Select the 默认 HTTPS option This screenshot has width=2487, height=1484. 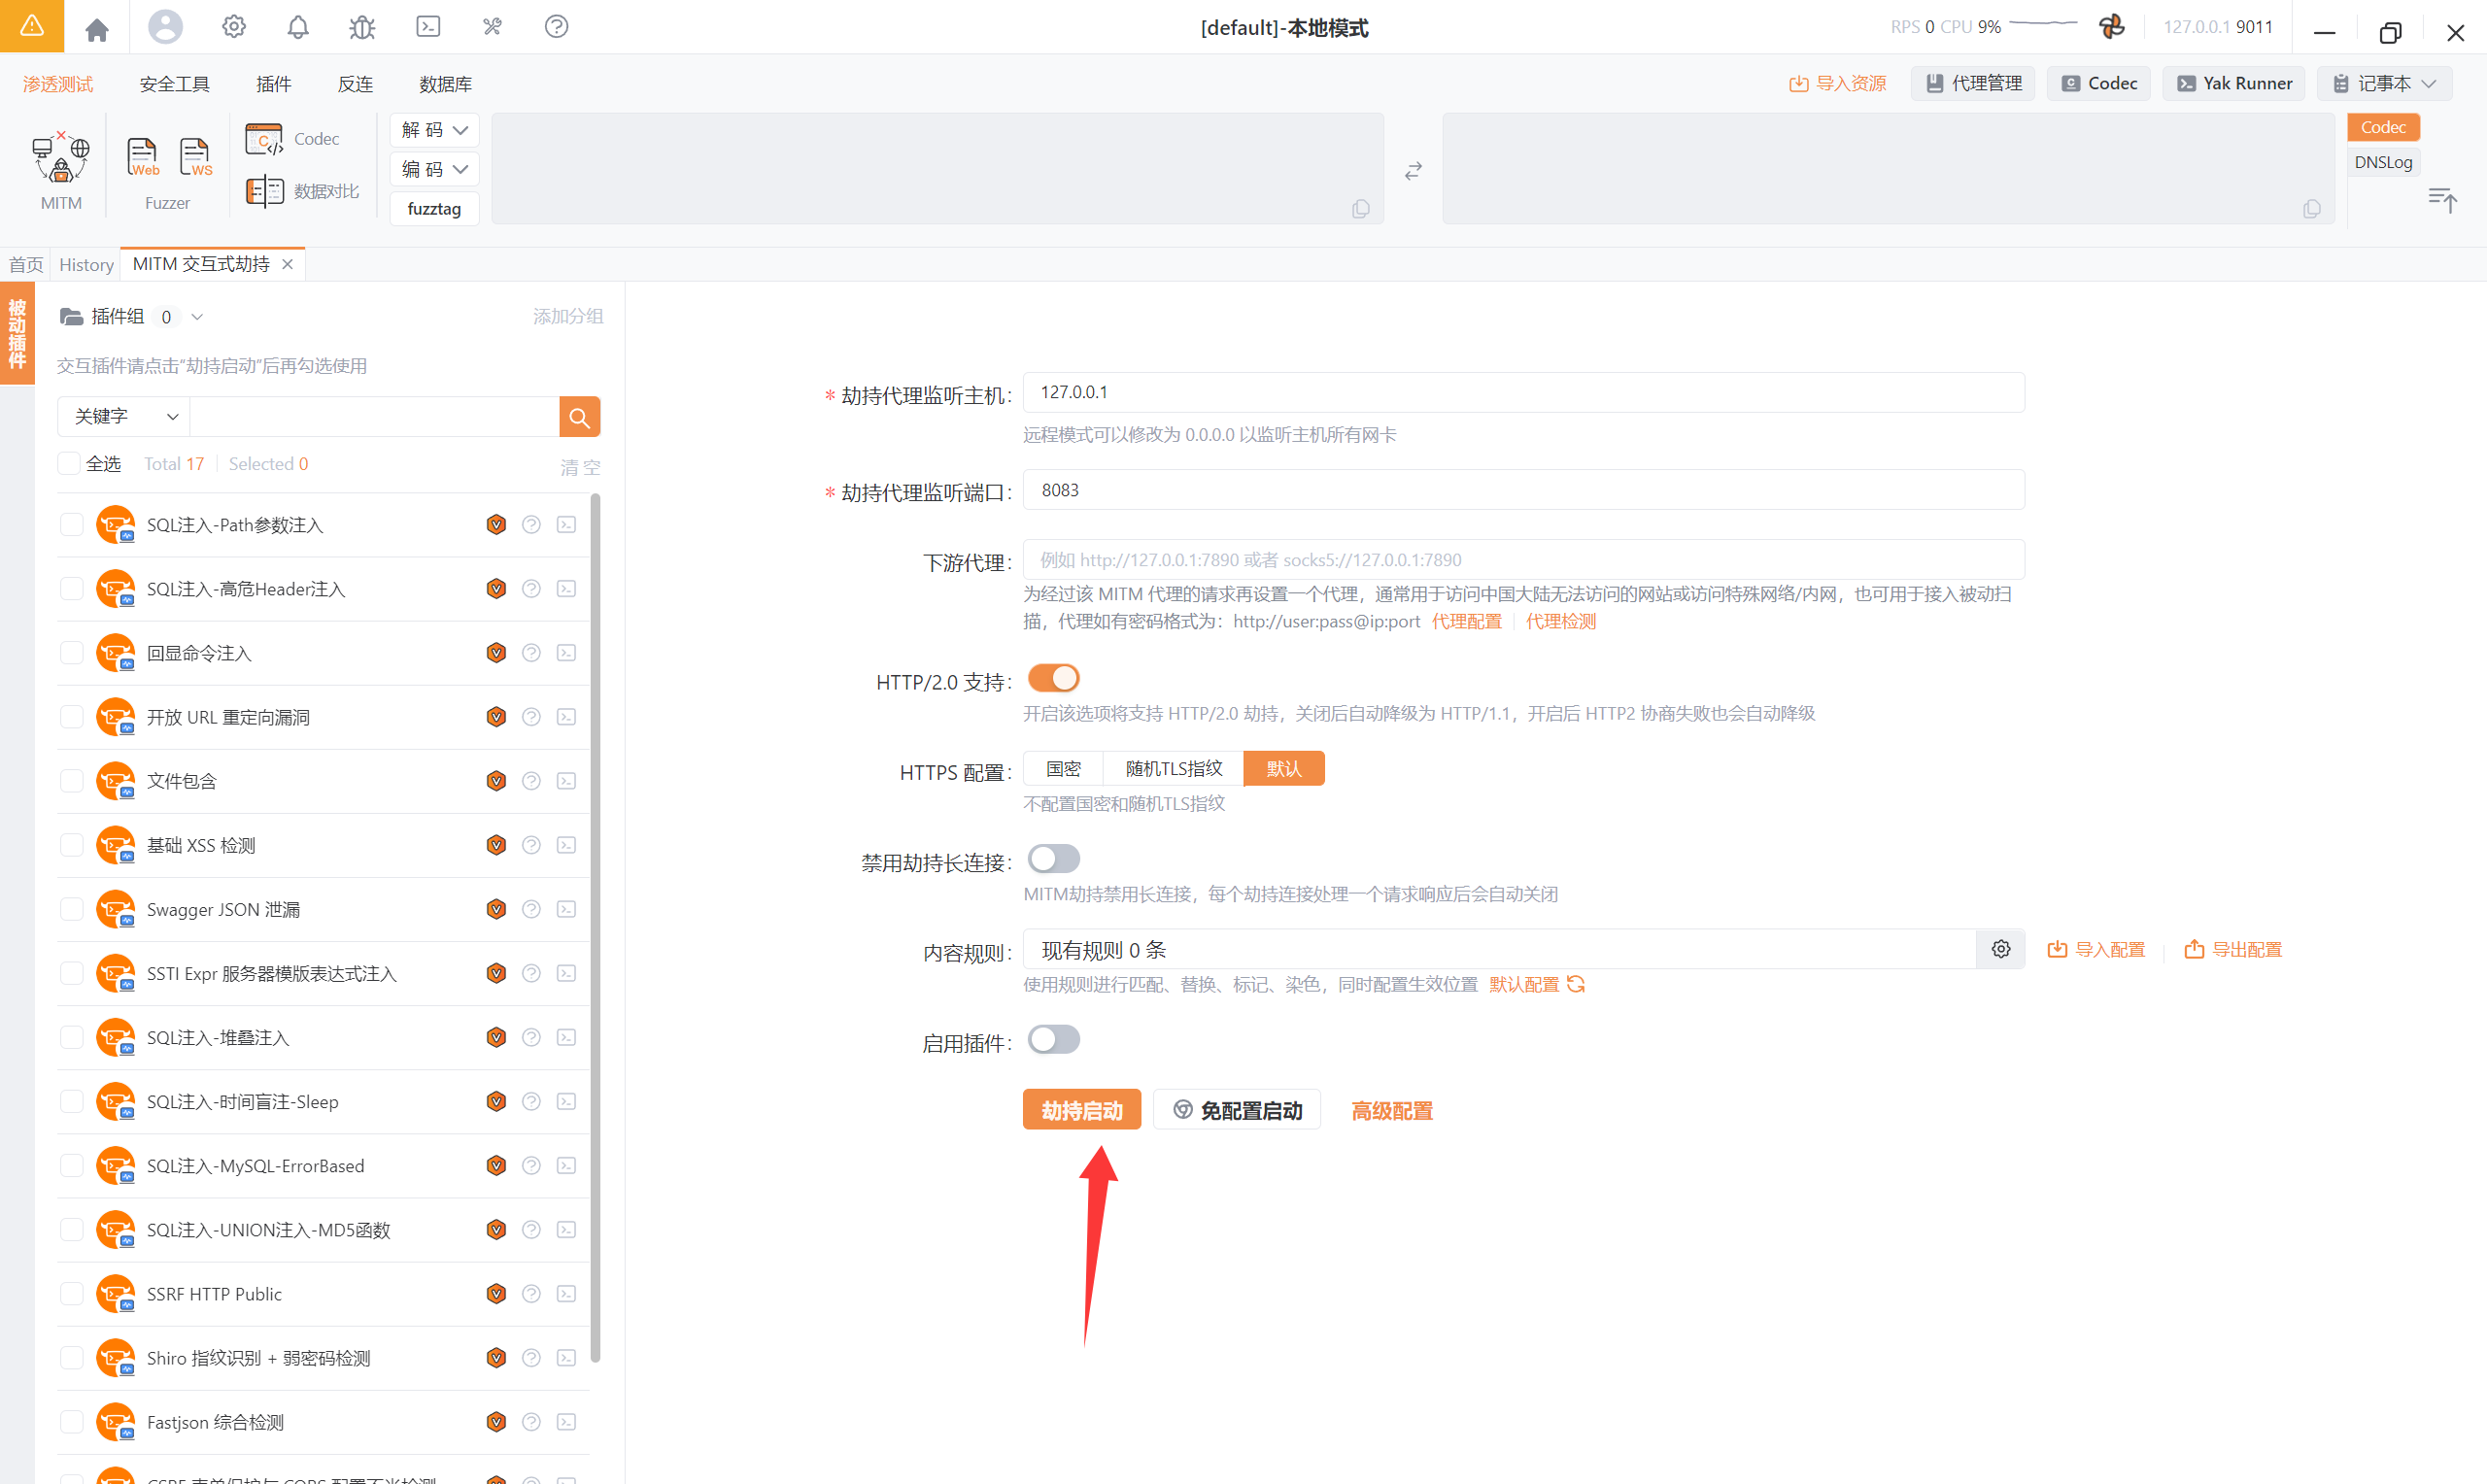pos(1284,769)
